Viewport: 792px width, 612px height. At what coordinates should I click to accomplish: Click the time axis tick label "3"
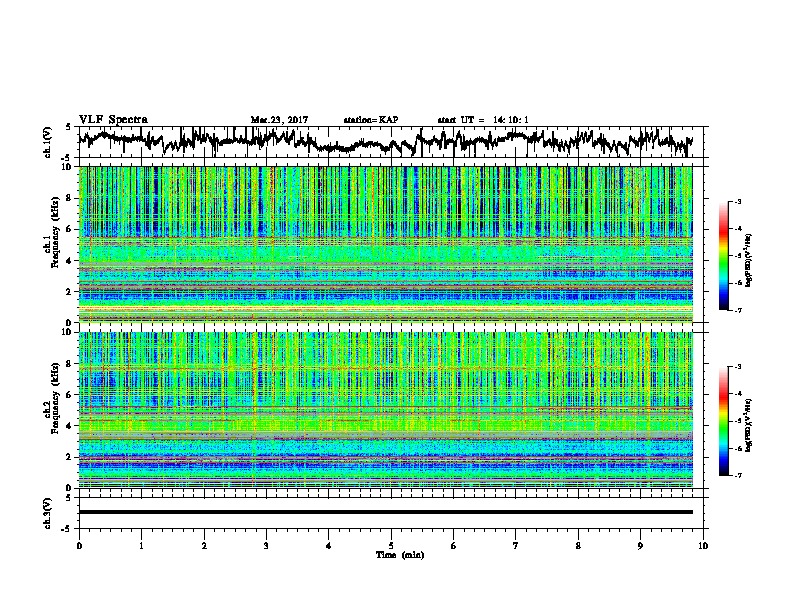click(x=266, y=545)
